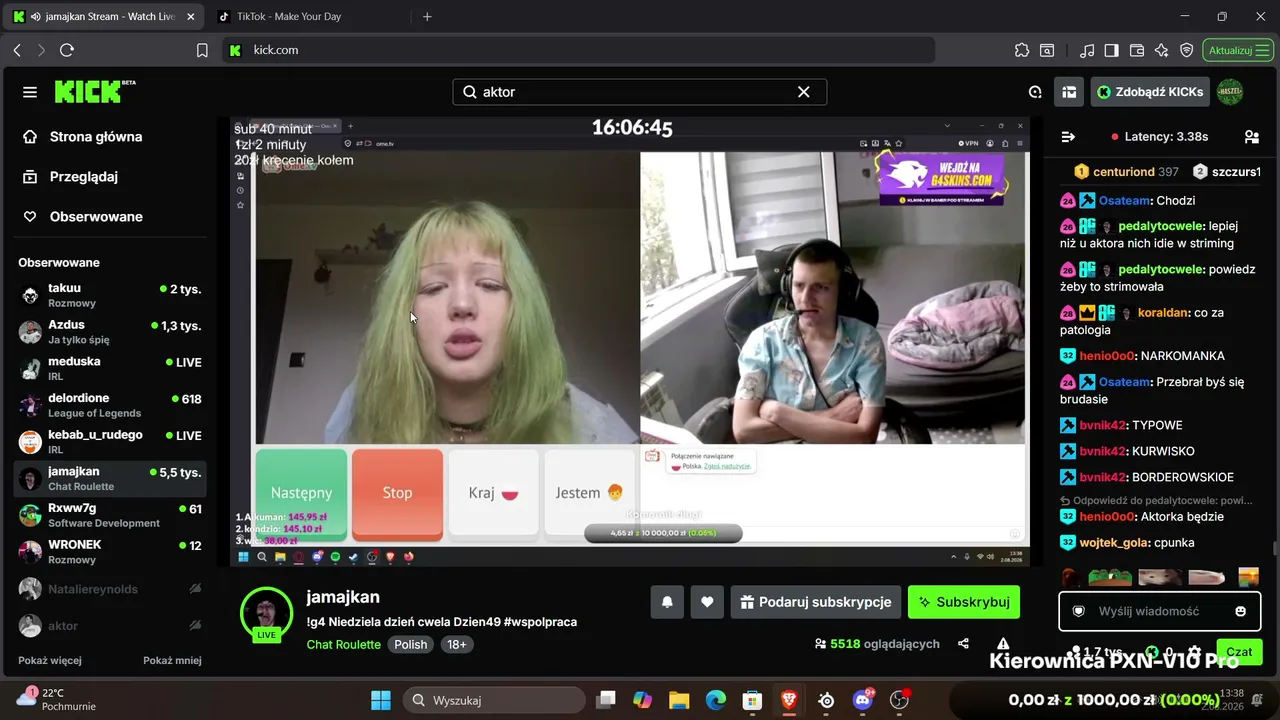This screenshot has width=1280, height=720.
Task: Open the Leo AI sparkle icon
Action: point(1161,50)
